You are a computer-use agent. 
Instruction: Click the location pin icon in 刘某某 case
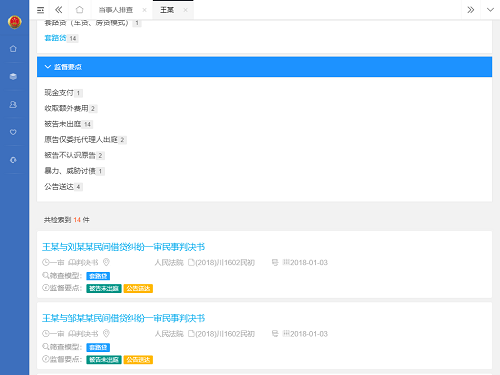106,263
